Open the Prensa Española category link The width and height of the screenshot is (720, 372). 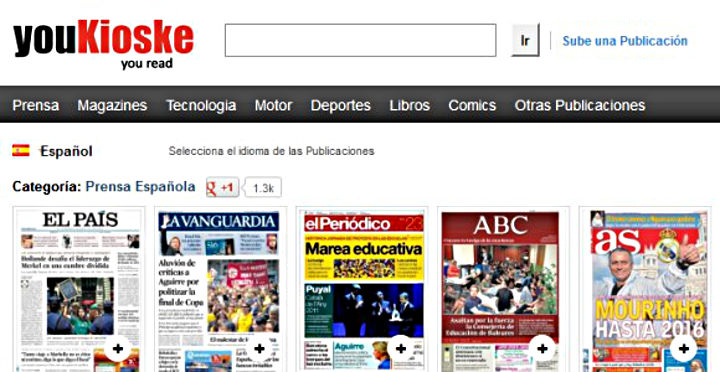(x=141, y=187)
